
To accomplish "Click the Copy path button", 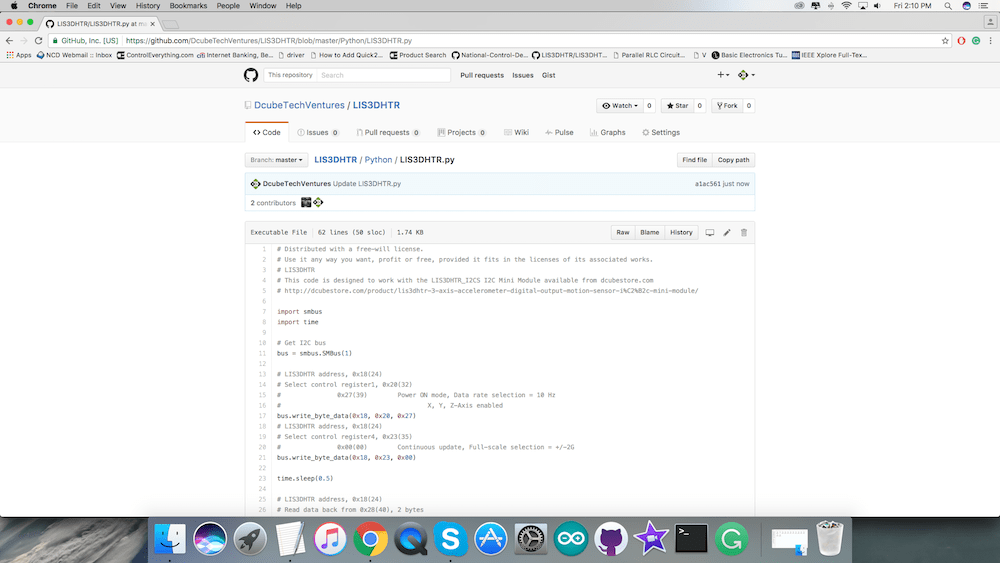I will [733, 160].
